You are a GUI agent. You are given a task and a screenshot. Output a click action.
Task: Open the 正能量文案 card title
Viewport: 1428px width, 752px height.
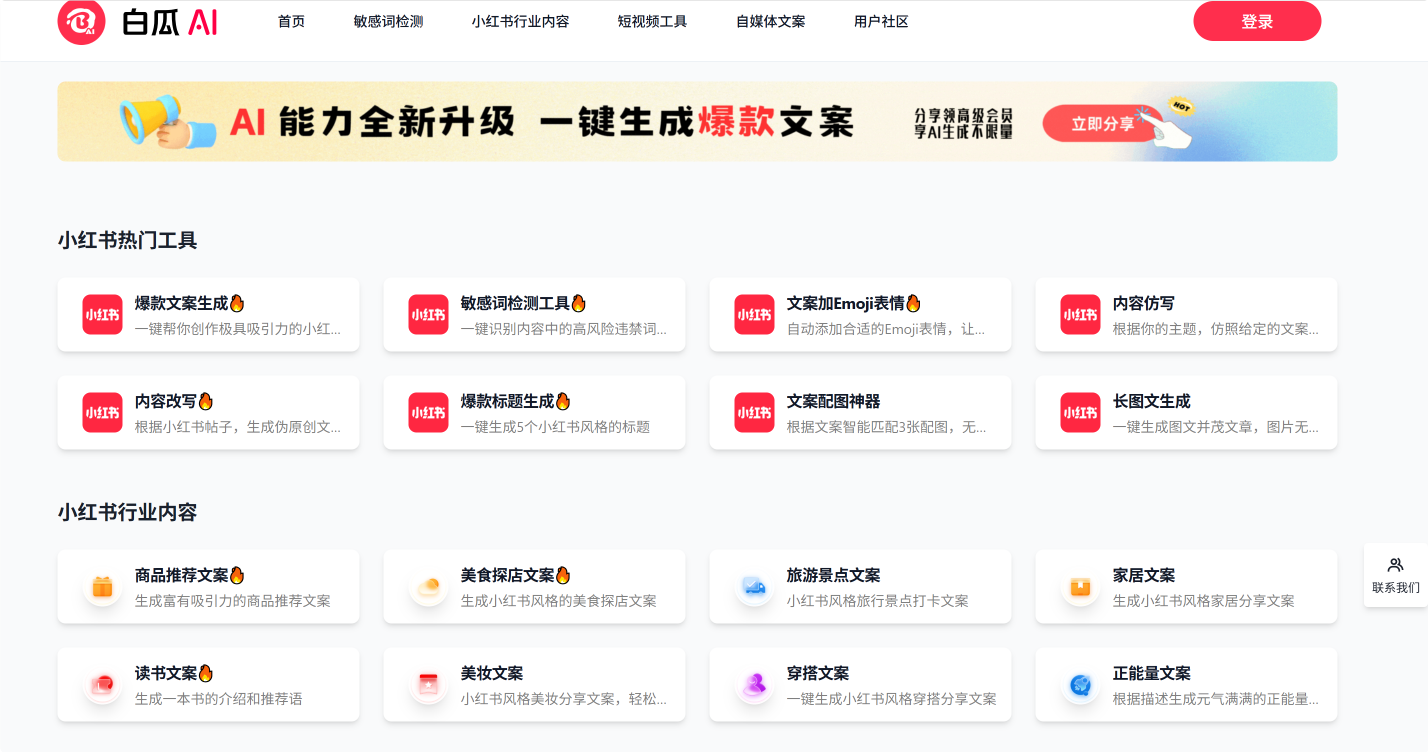tap(1151, 673)
